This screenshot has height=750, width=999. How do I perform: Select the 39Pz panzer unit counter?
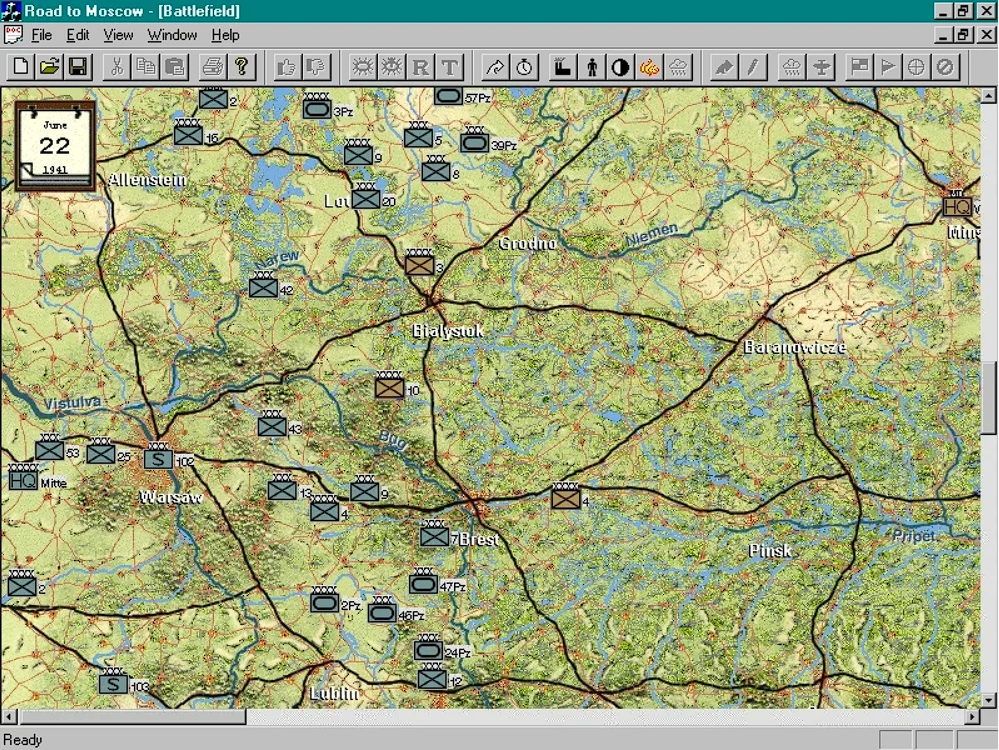tap(475, 140)
